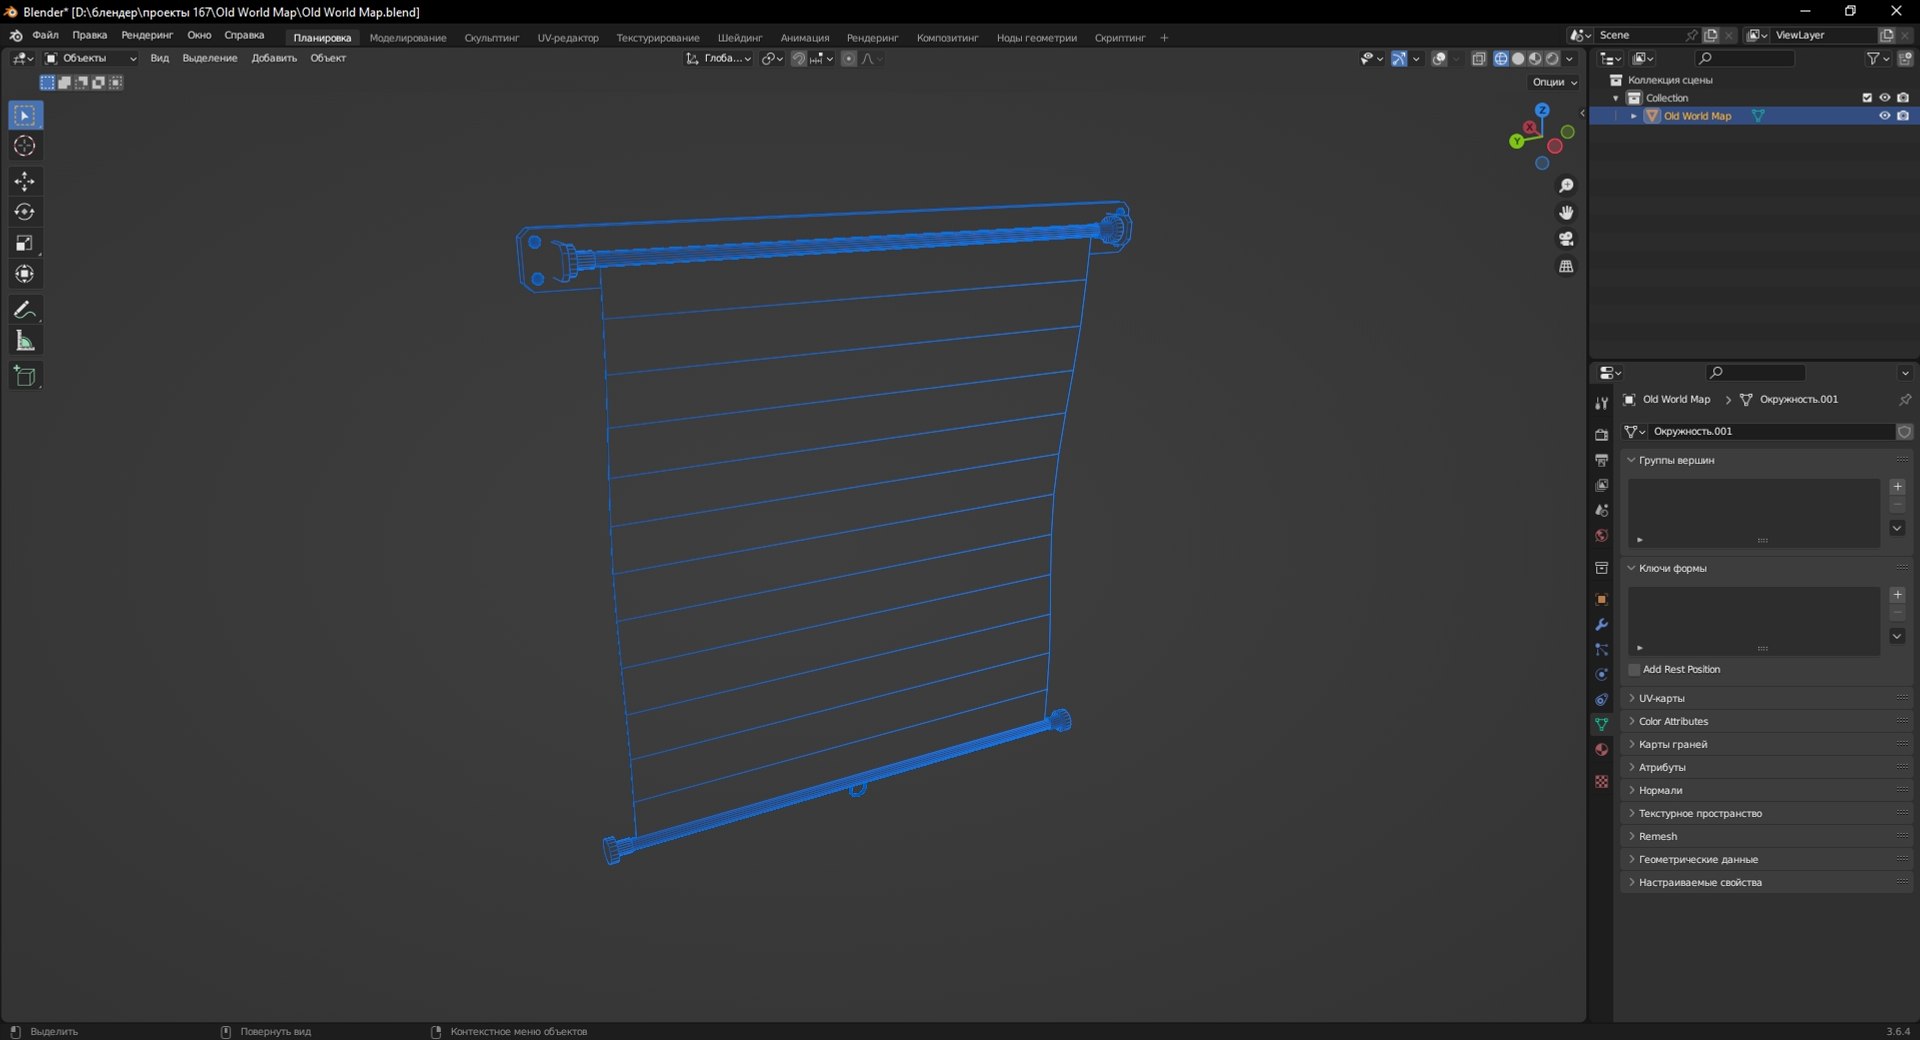Switch to the Шейдинг workspace tab

[x=740, y=38]
